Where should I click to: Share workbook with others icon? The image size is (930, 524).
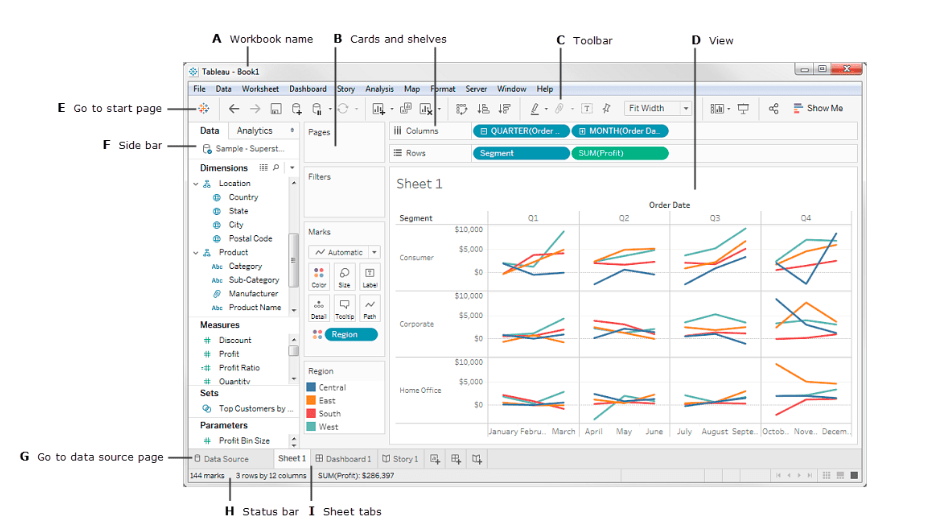[773, 109]
